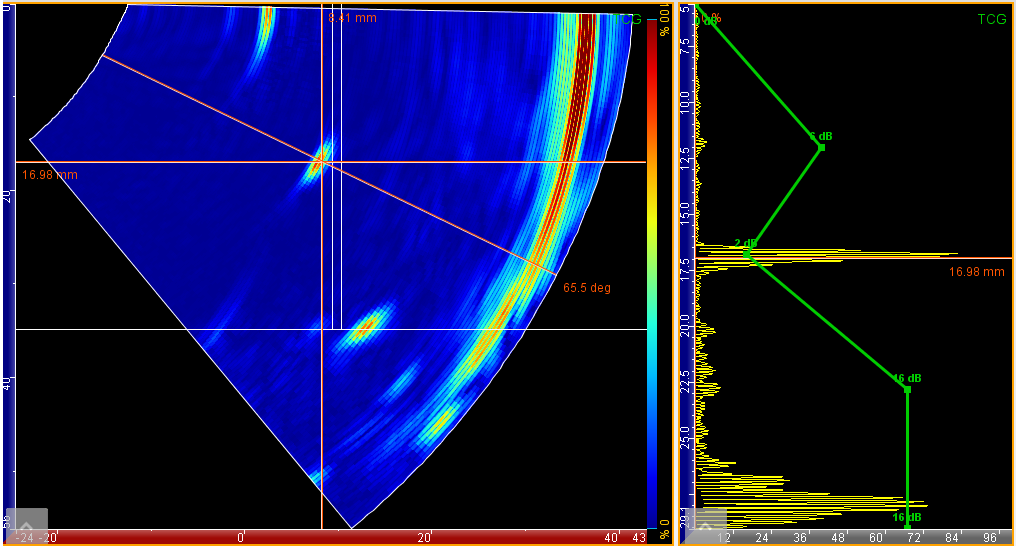
Task: Select the lowest 16 dB TCG point
Action: [x=907, y=527]
